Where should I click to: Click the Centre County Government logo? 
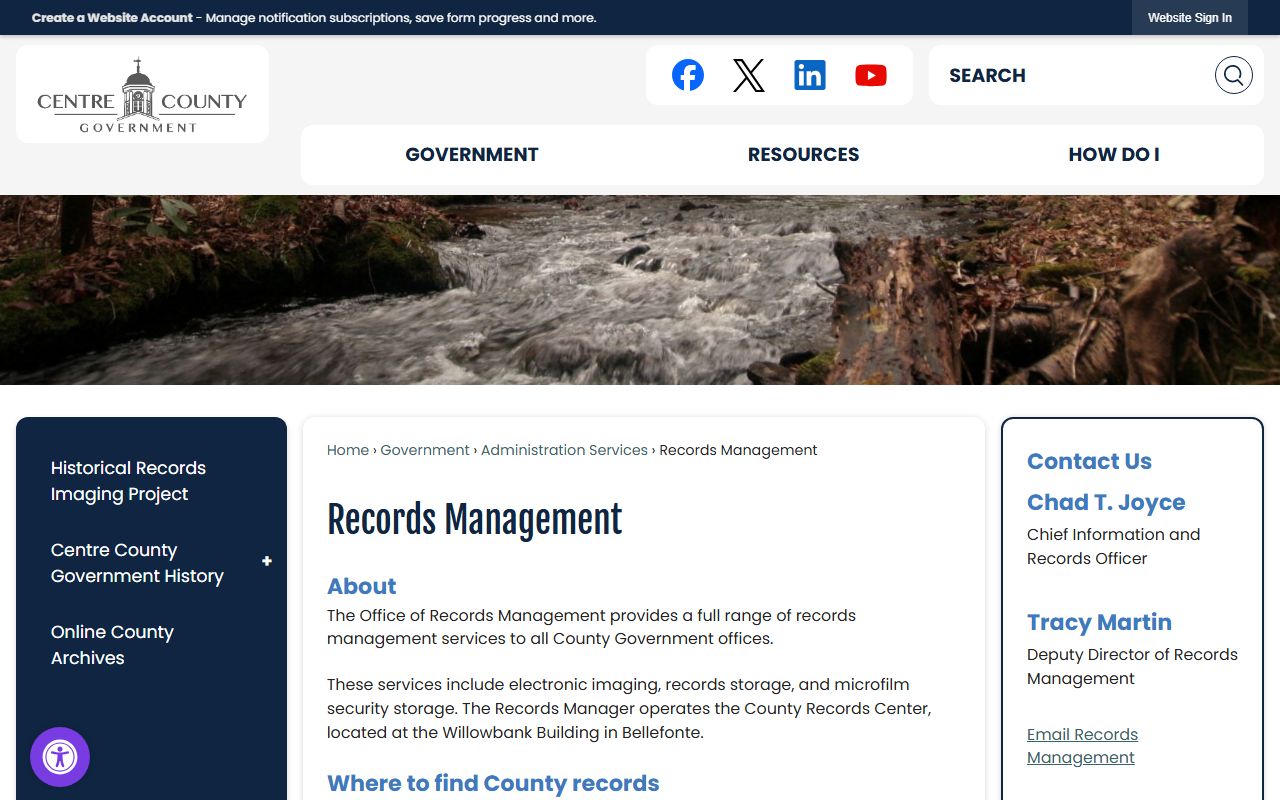pyautogui.click(x=142, y=94)
